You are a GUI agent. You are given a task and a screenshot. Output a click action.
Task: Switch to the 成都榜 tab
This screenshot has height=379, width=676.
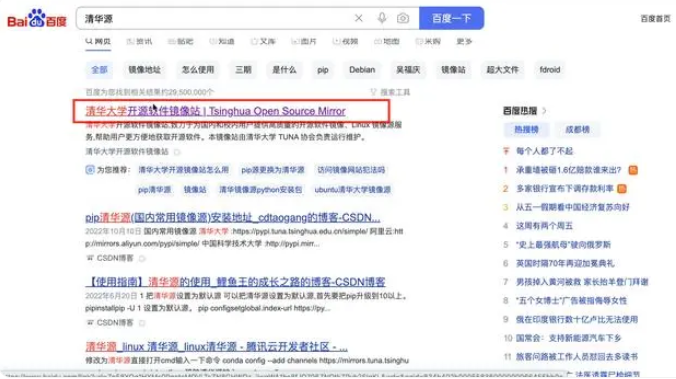click(577, 129)
